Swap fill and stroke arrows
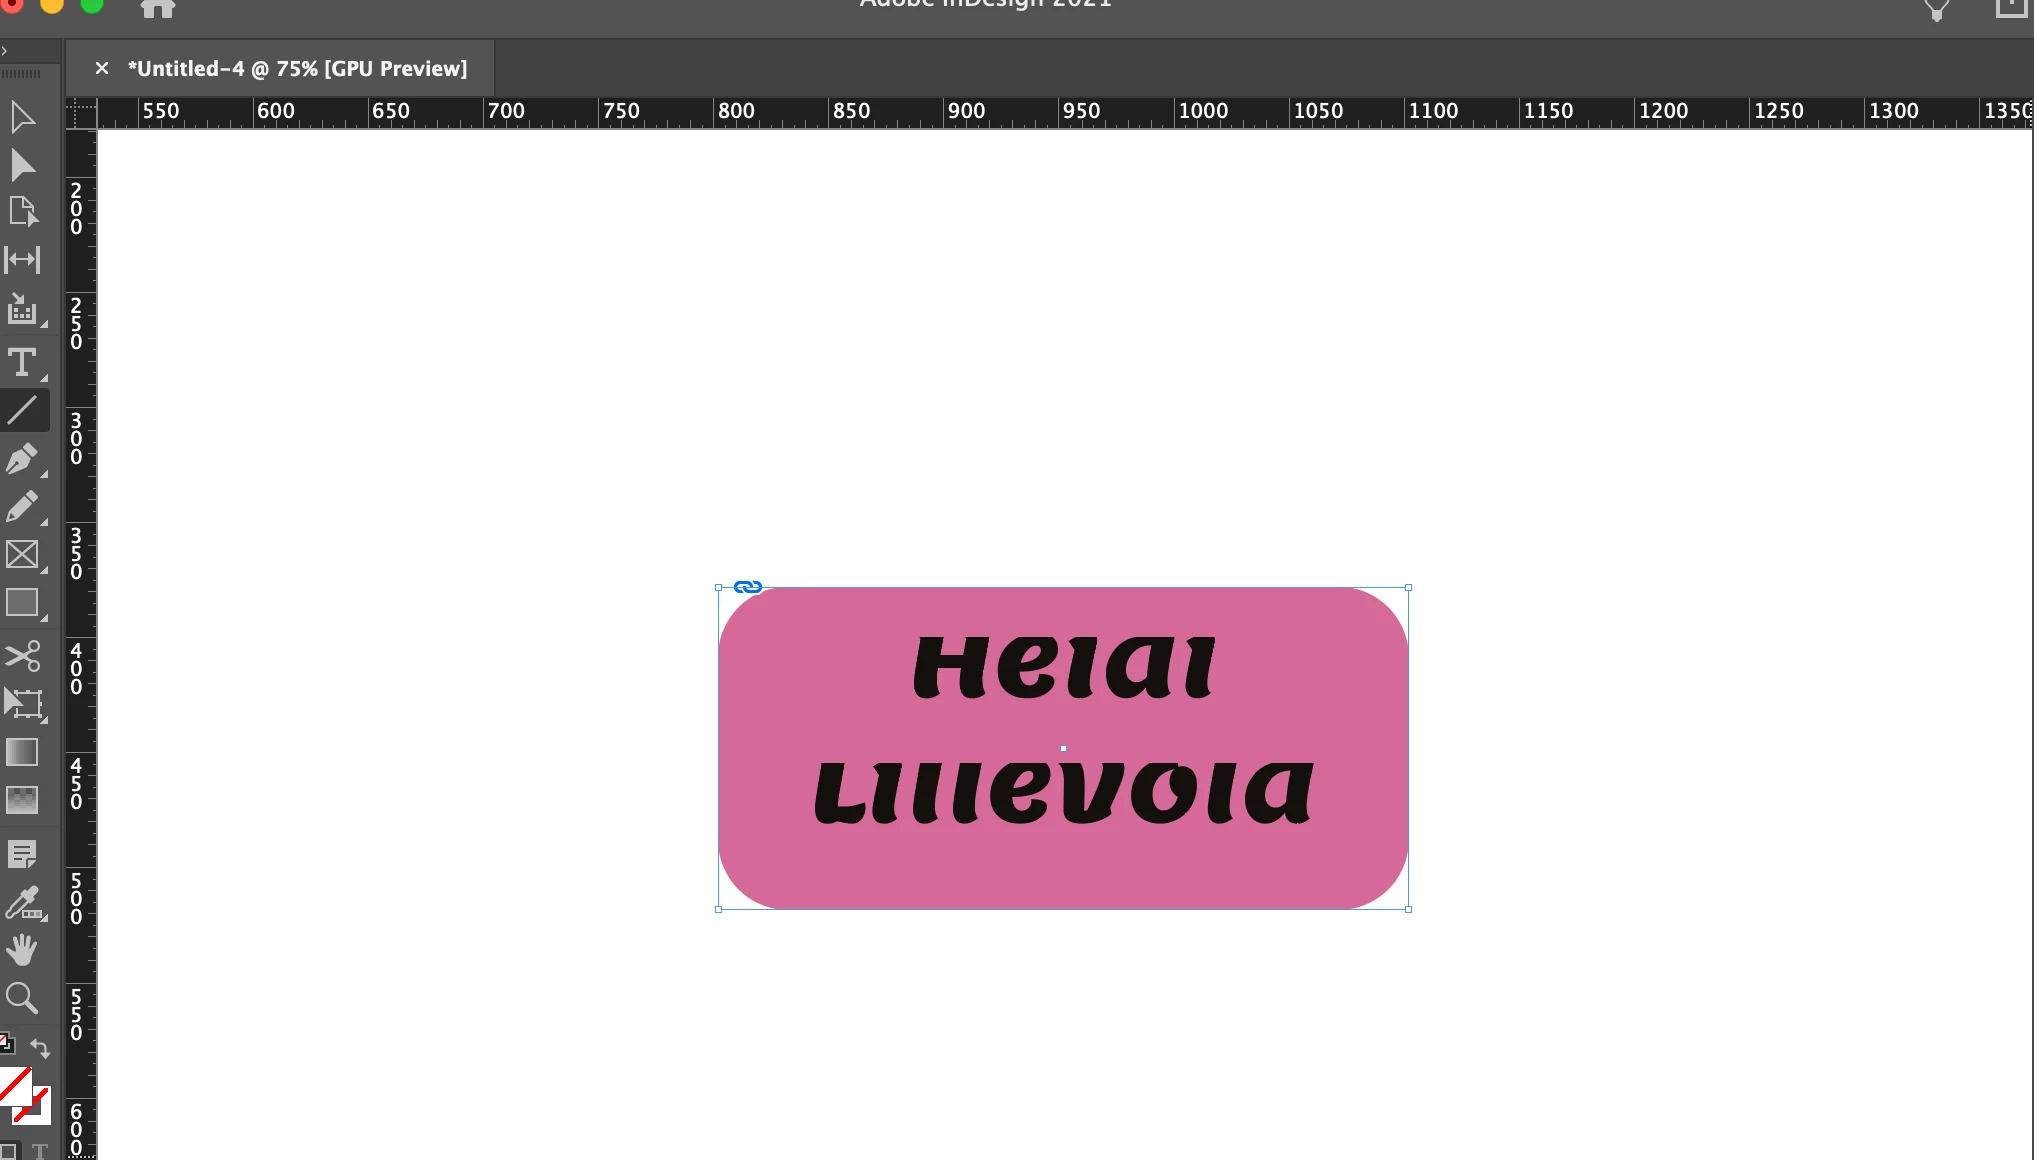 (40, 1047)
